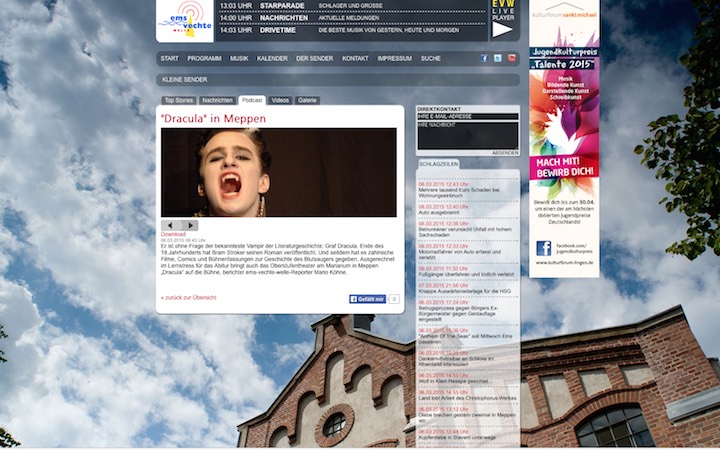The image size is (720, 450).
Task: Click the KLEINE SENDER bar
Action: point(338,80)
